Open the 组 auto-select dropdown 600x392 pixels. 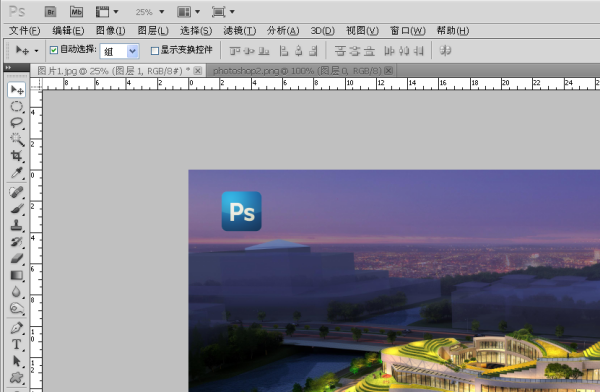[119, 51]
